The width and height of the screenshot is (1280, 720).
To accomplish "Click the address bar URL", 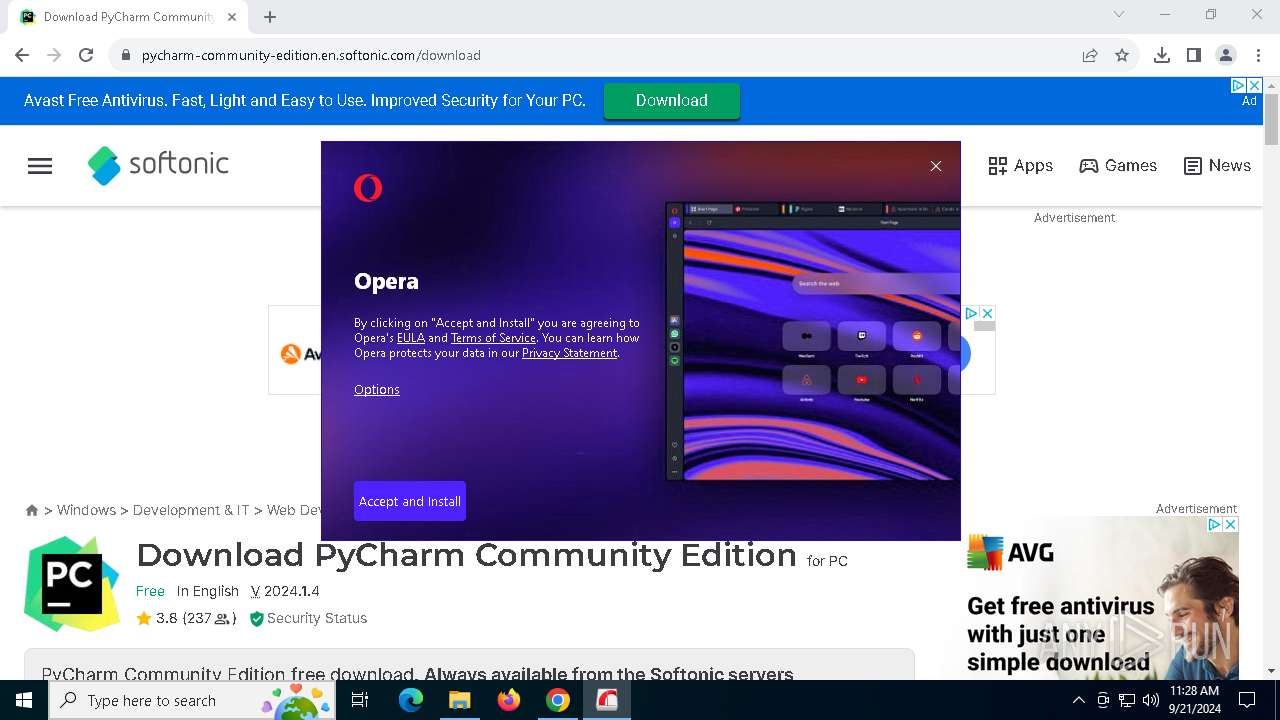I will coord(311,55).
